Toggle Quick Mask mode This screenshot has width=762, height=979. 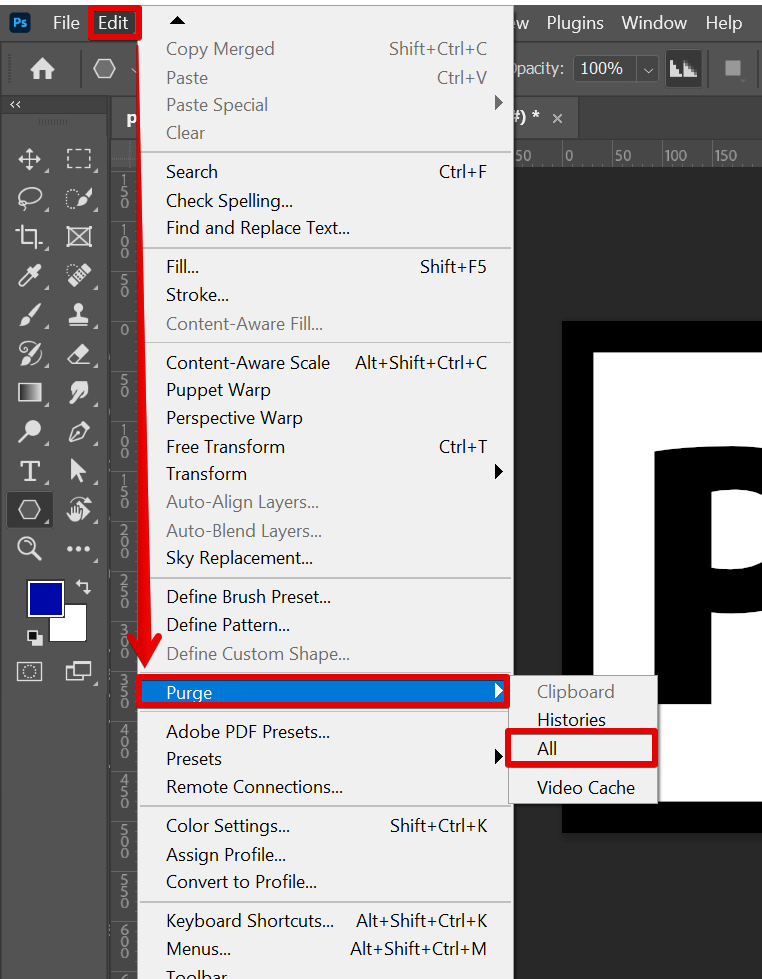[31, 671]
